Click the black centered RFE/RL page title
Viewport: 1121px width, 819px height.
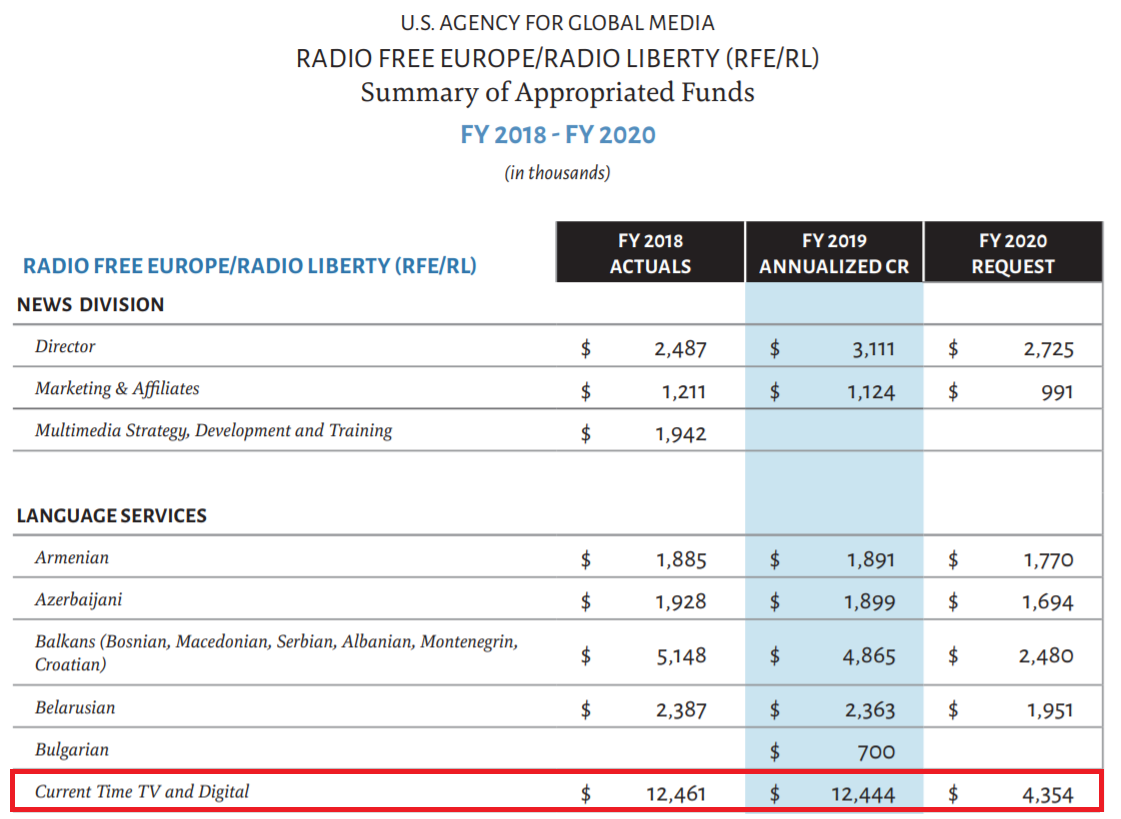point(557,58)
